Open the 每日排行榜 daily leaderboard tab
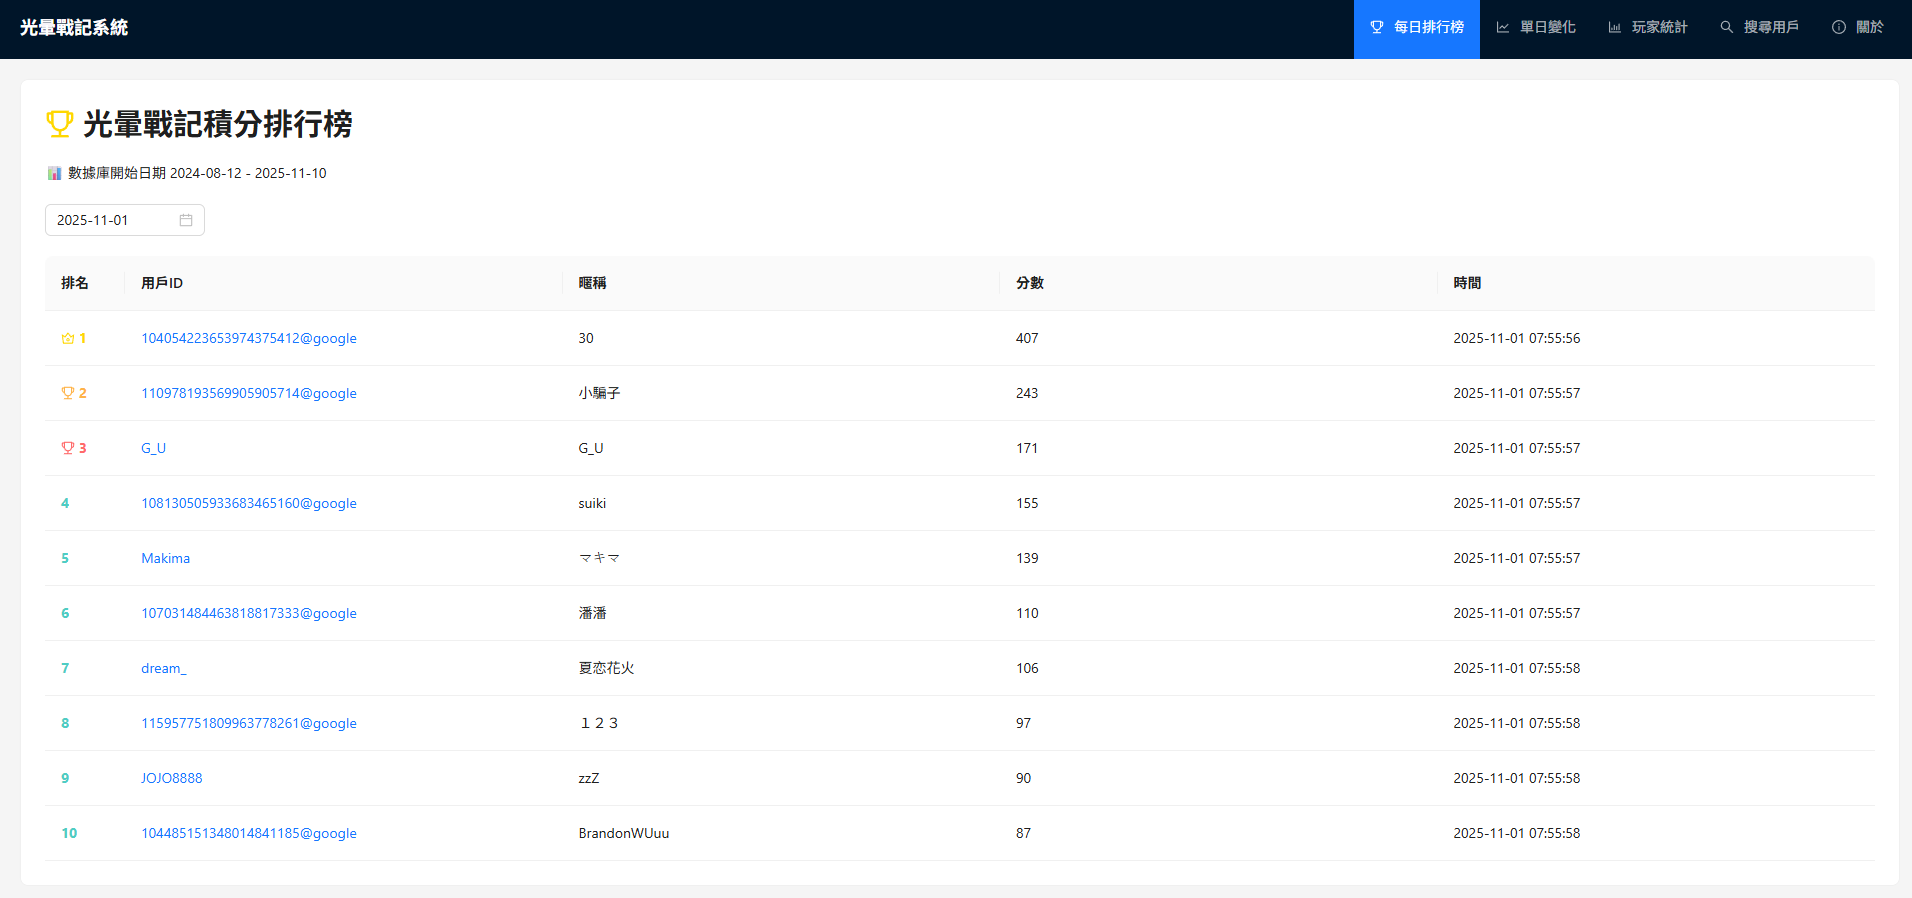Screen dimensions: 1912x898 point(1416,28)
